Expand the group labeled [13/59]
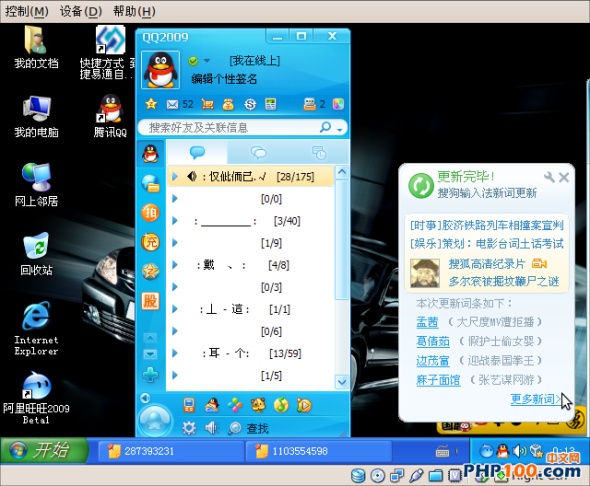This screenshot has height=486, width=590. [175, 353]
